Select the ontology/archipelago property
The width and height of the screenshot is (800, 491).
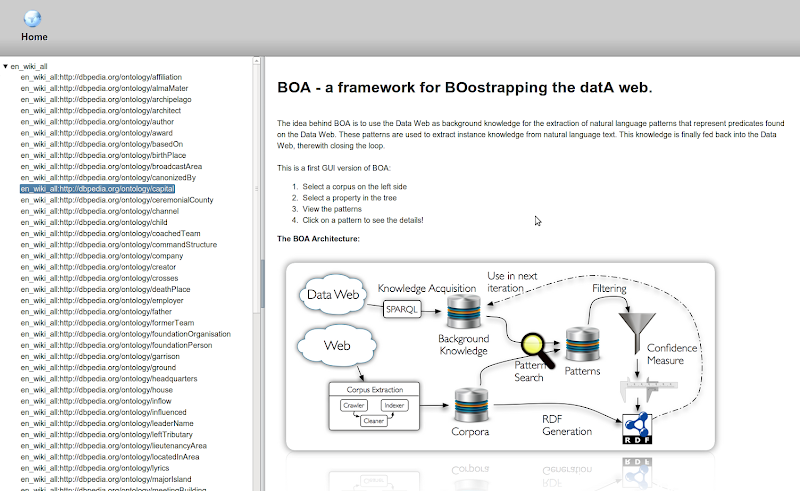(106, 100)
